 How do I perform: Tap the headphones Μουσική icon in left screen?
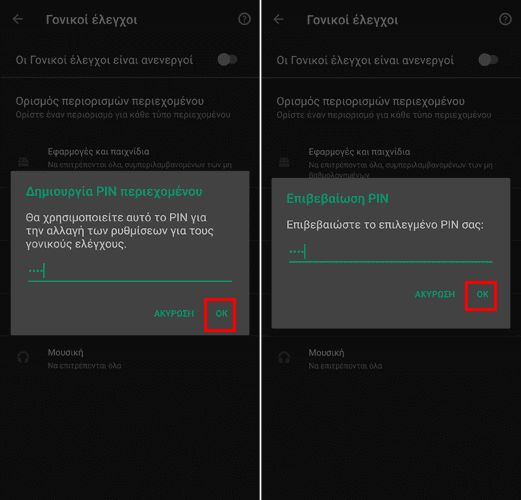[23, 358]
